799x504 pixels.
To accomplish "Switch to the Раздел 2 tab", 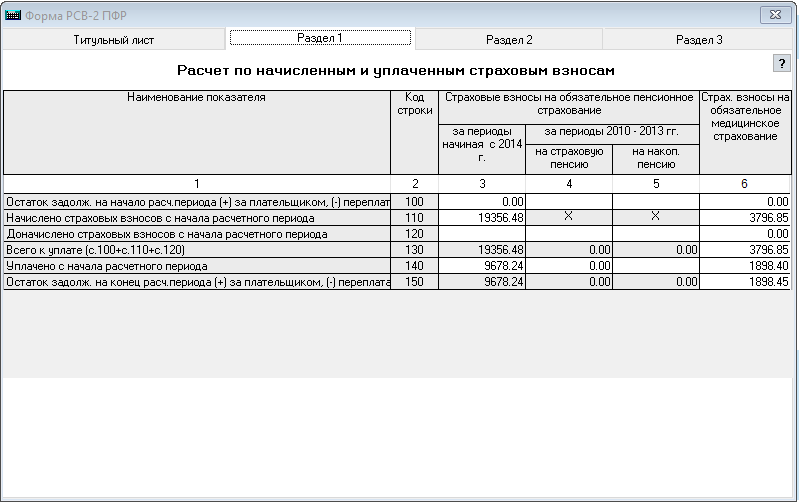I will [509, 40].
